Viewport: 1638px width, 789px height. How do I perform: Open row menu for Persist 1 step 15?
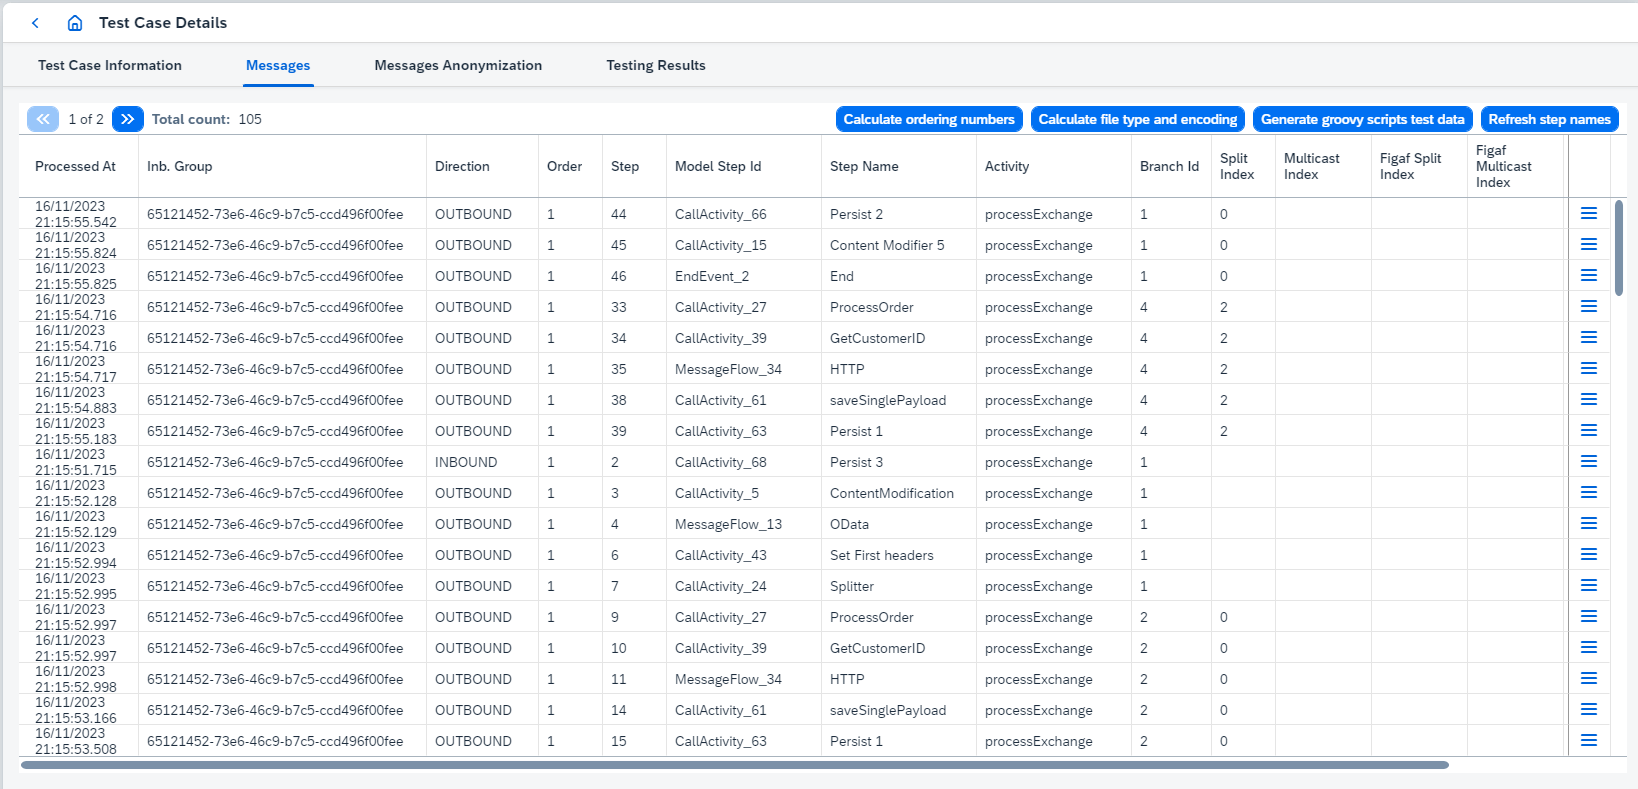pyautogui.click(x=1589, y=741)
